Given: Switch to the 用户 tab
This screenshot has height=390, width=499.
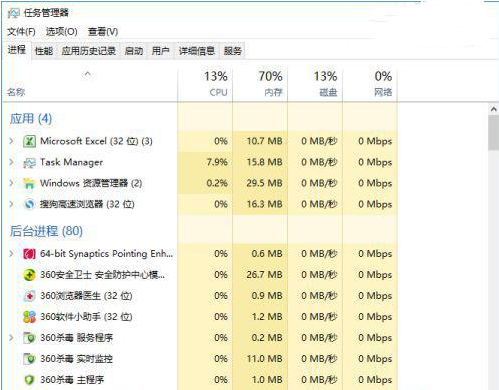Looking at the screenshot, I should 161,51.
